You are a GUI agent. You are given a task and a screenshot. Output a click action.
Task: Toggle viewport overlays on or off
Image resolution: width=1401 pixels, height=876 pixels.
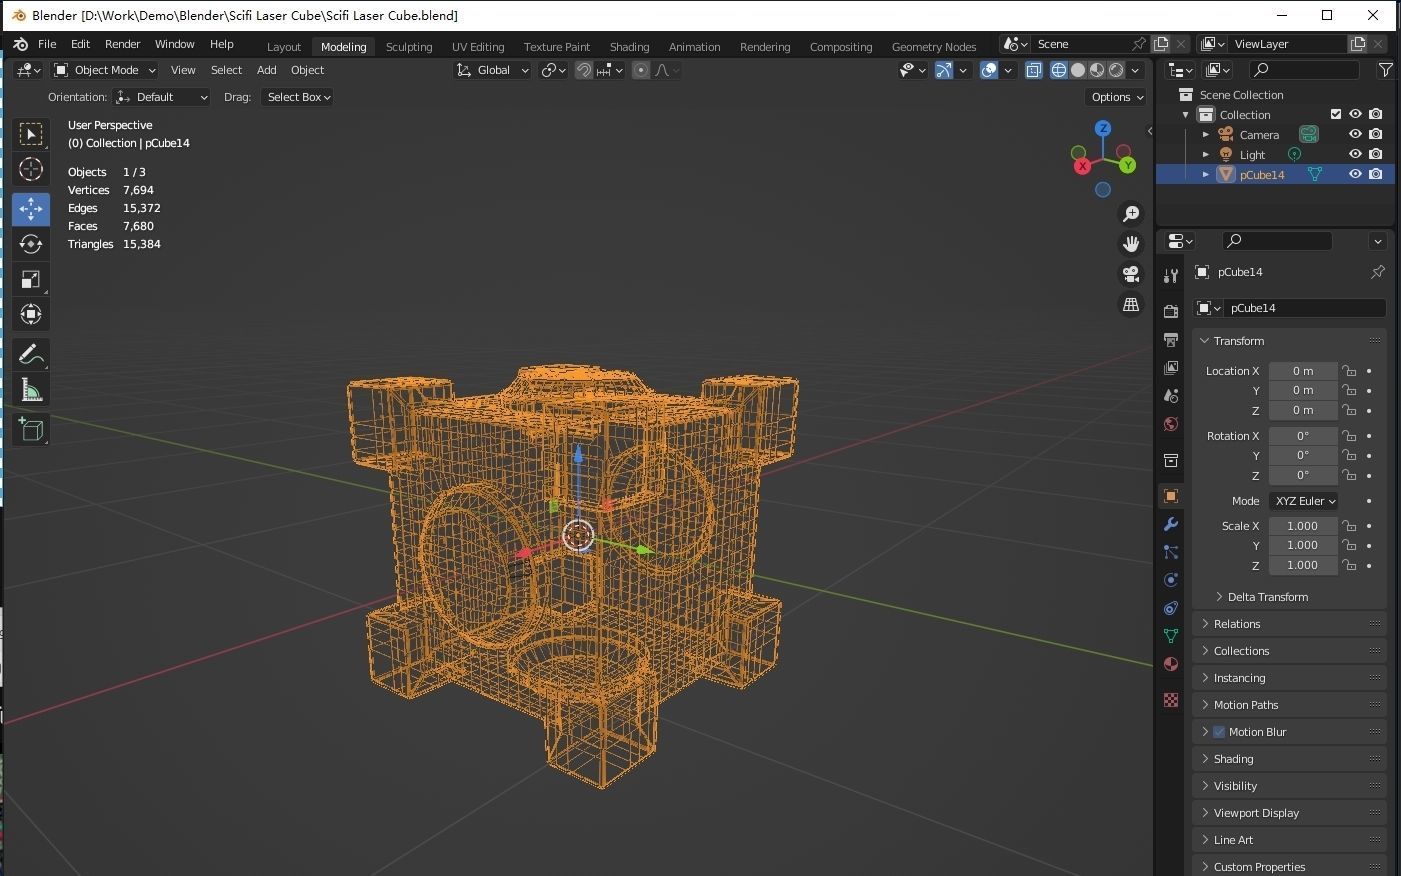point(989,70)
